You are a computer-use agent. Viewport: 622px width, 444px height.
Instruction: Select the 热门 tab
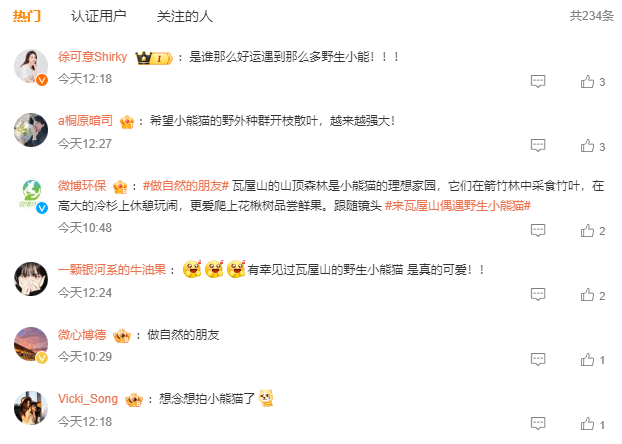[27, 16]
